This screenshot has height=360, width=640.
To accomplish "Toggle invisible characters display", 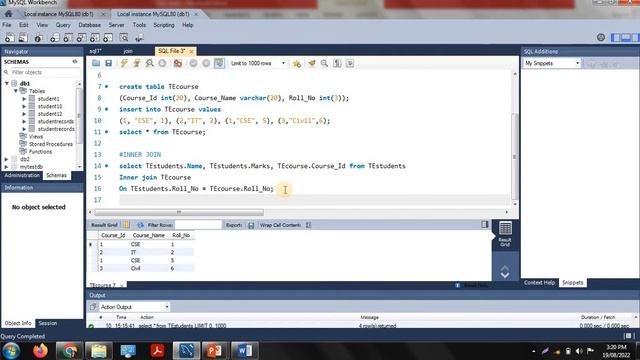I will click(337, 63).
